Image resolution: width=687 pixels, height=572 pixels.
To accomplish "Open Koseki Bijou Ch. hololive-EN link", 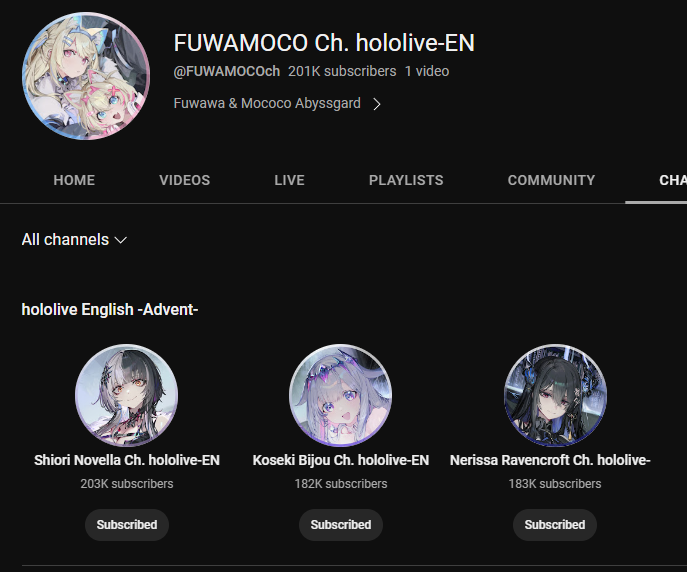I will pos(340,460).
